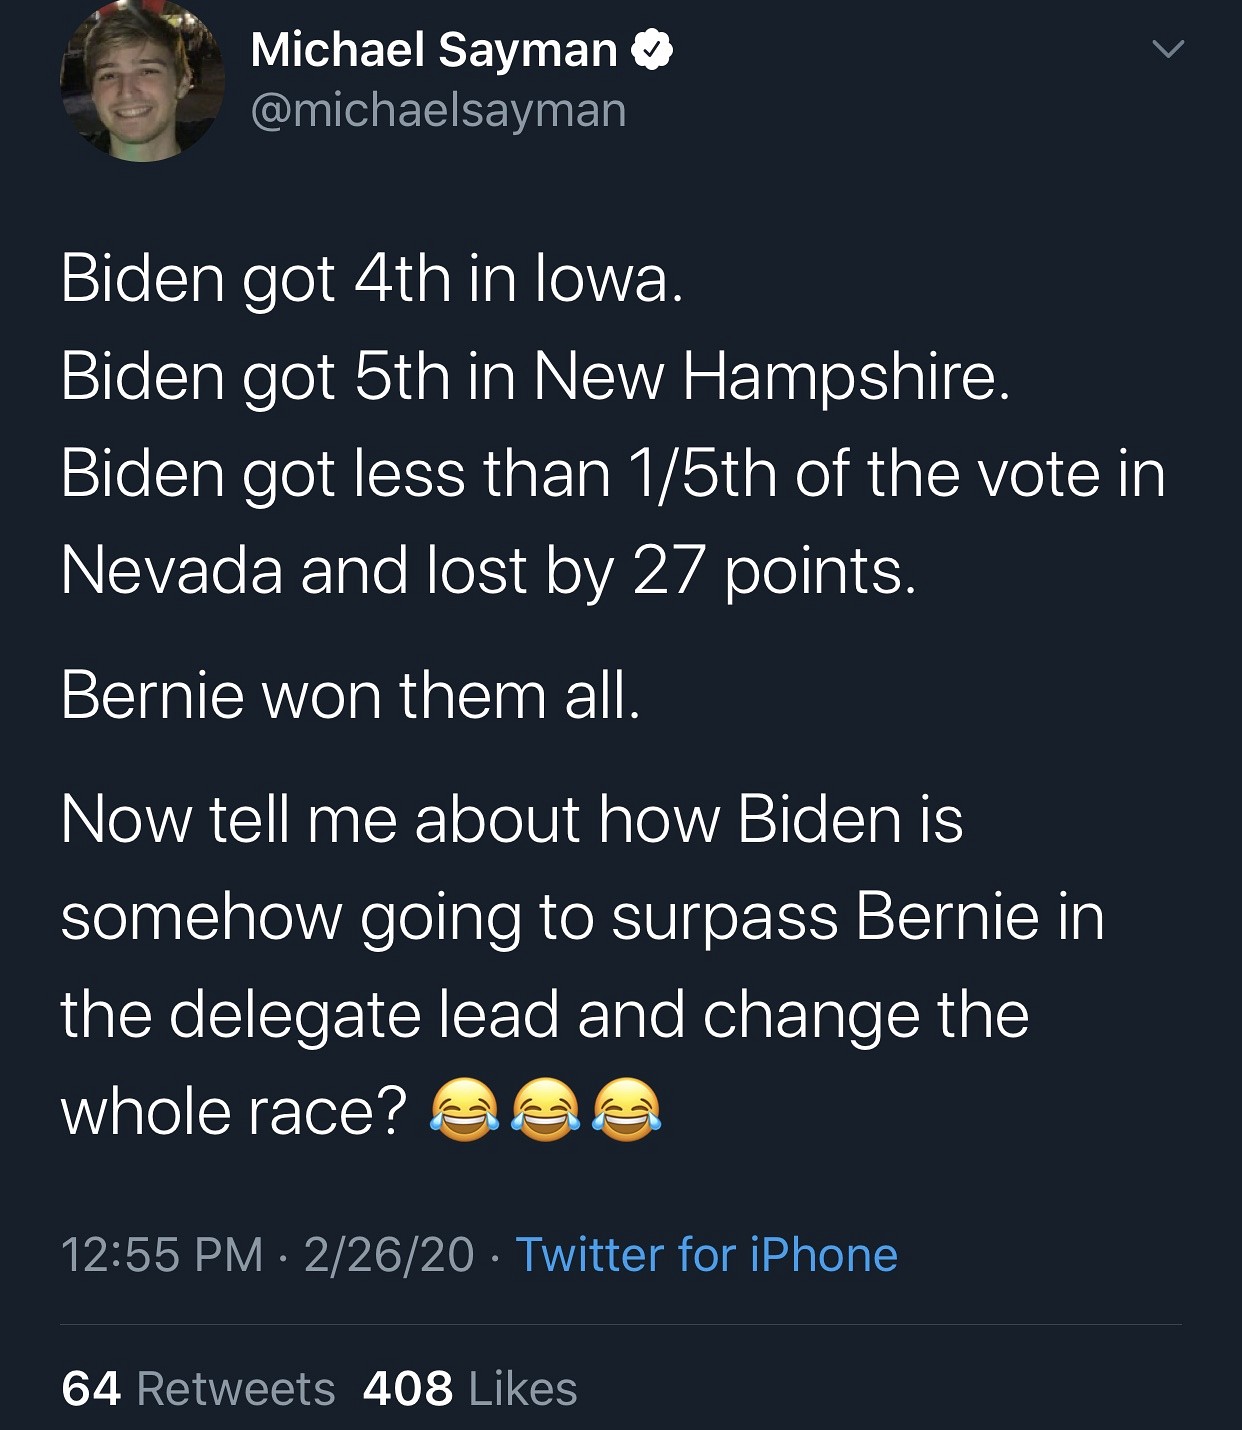Screen dimensions: 1242x1430
Task: Click the @michaelsayman handle
Action: pos(438,110)
